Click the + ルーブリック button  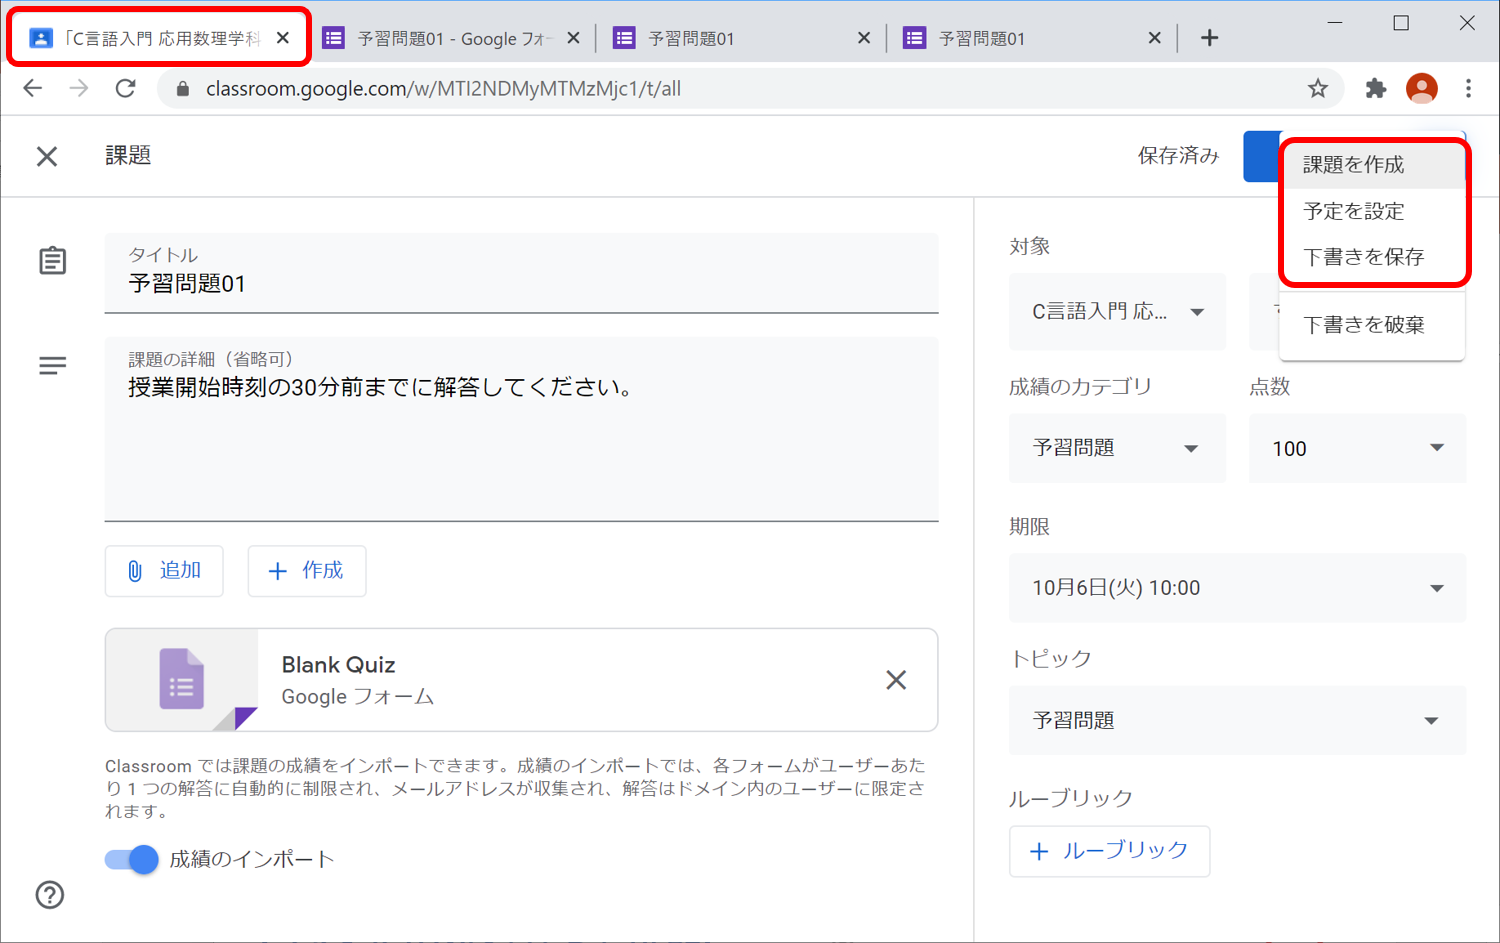[x=1109, y=851]
